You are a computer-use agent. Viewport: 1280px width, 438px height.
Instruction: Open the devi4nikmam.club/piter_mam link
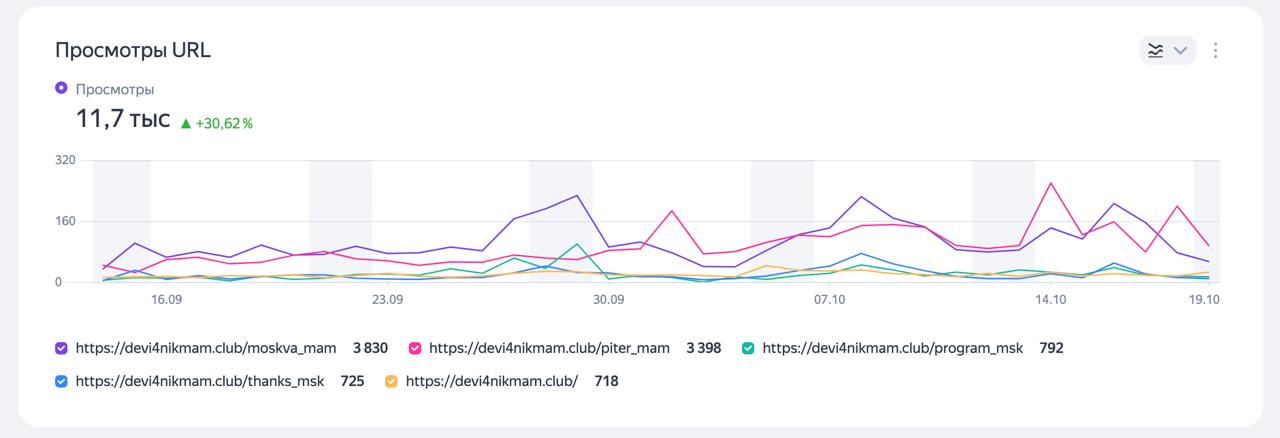tap(549, 348)
